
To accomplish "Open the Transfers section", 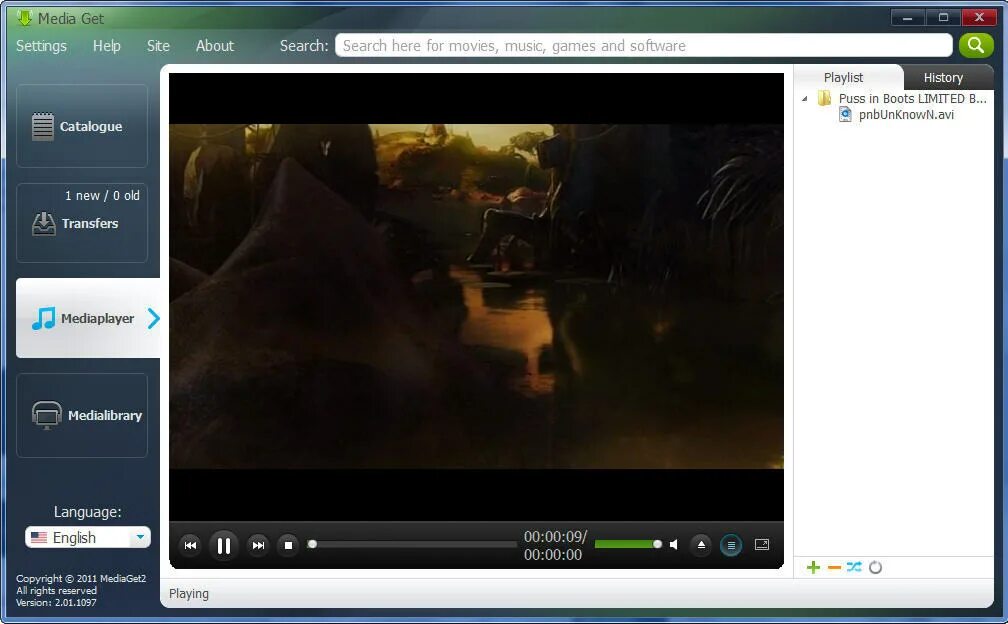I will 82,223.
